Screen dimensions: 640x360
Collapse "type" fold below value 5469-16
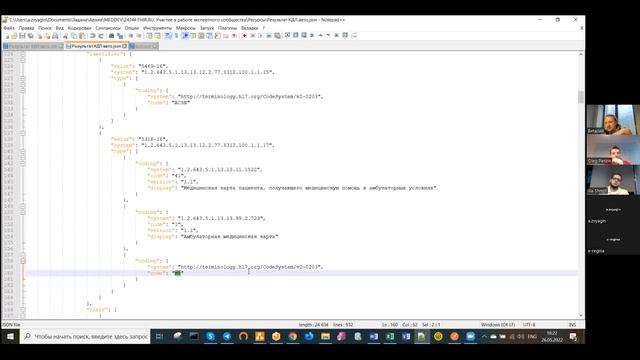pos(23,78)
